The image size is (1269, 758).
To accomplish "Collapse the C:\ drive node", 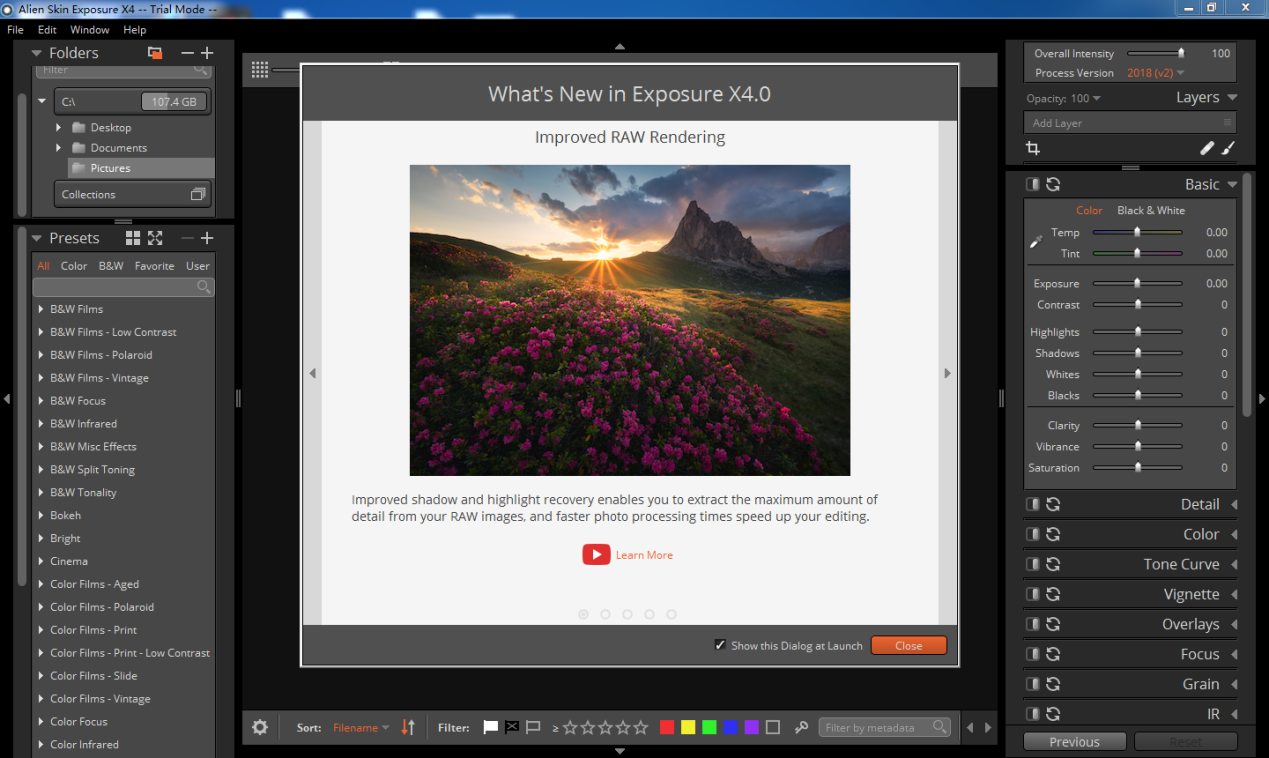I will click(x=42, y=101).
